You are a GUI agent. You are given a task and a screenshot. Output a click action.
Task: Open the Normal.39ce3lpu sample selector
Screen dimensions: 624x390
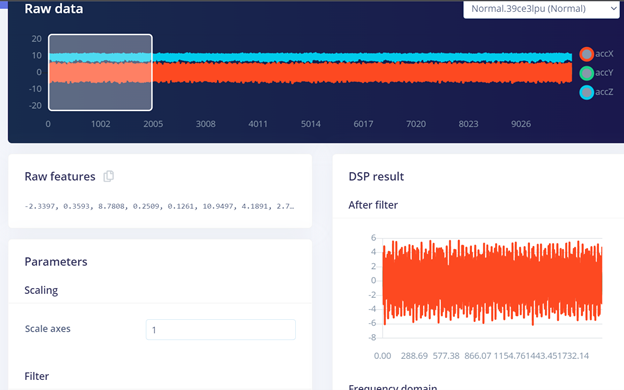[541, 9]
